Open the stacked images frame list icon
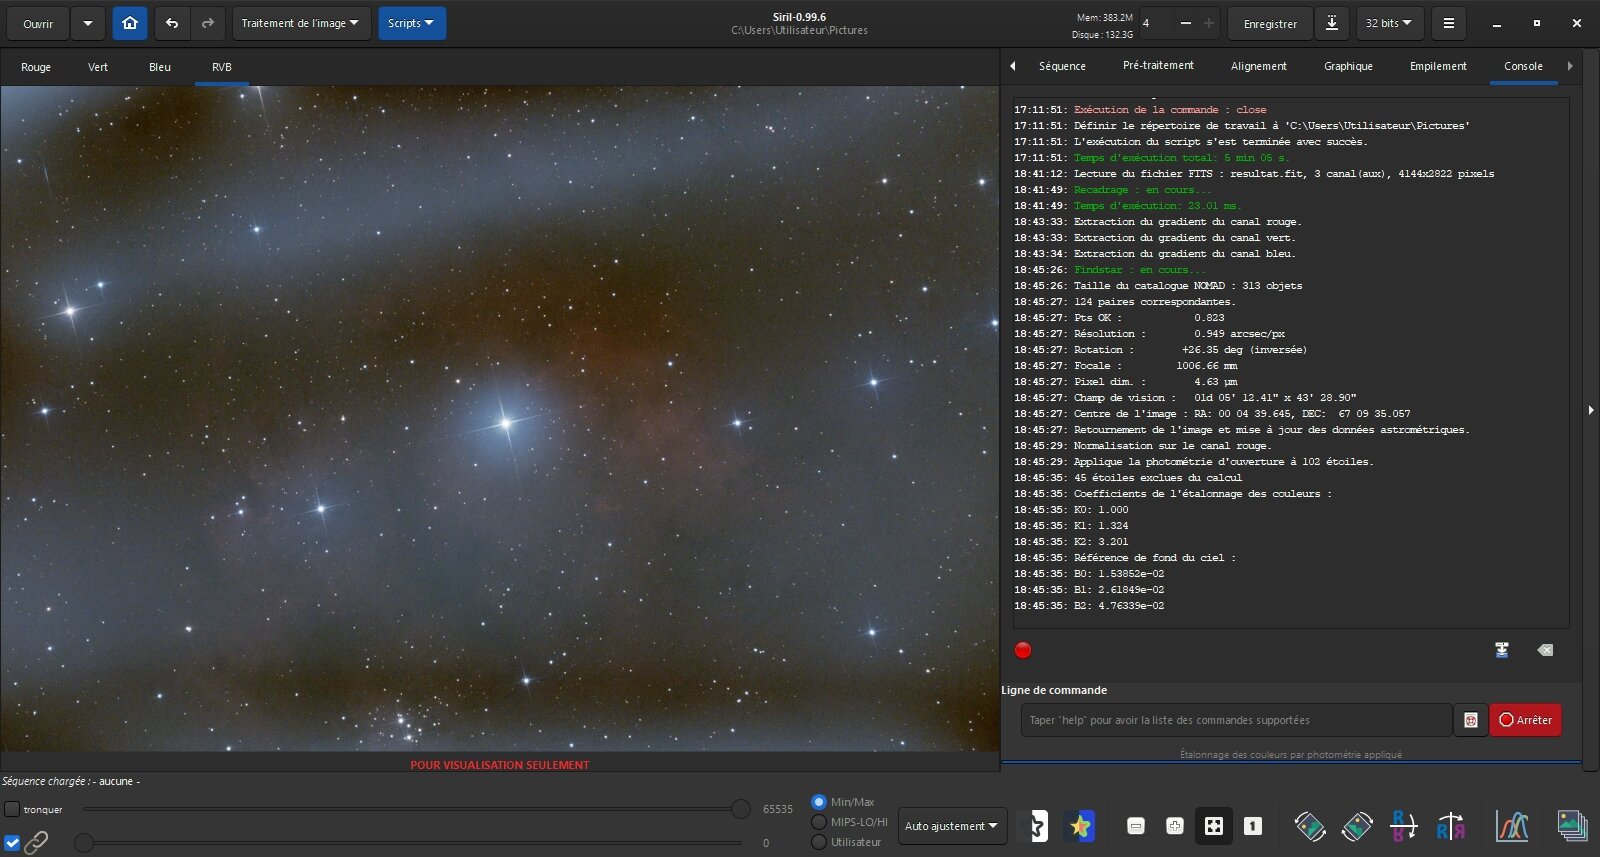The image size is (1600, 857). [x=1572, y=826]
